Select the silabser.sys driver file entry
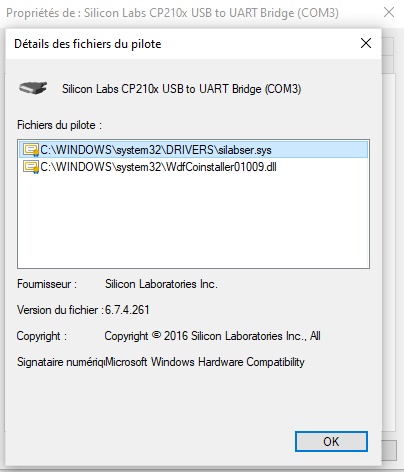 (194, 150)
